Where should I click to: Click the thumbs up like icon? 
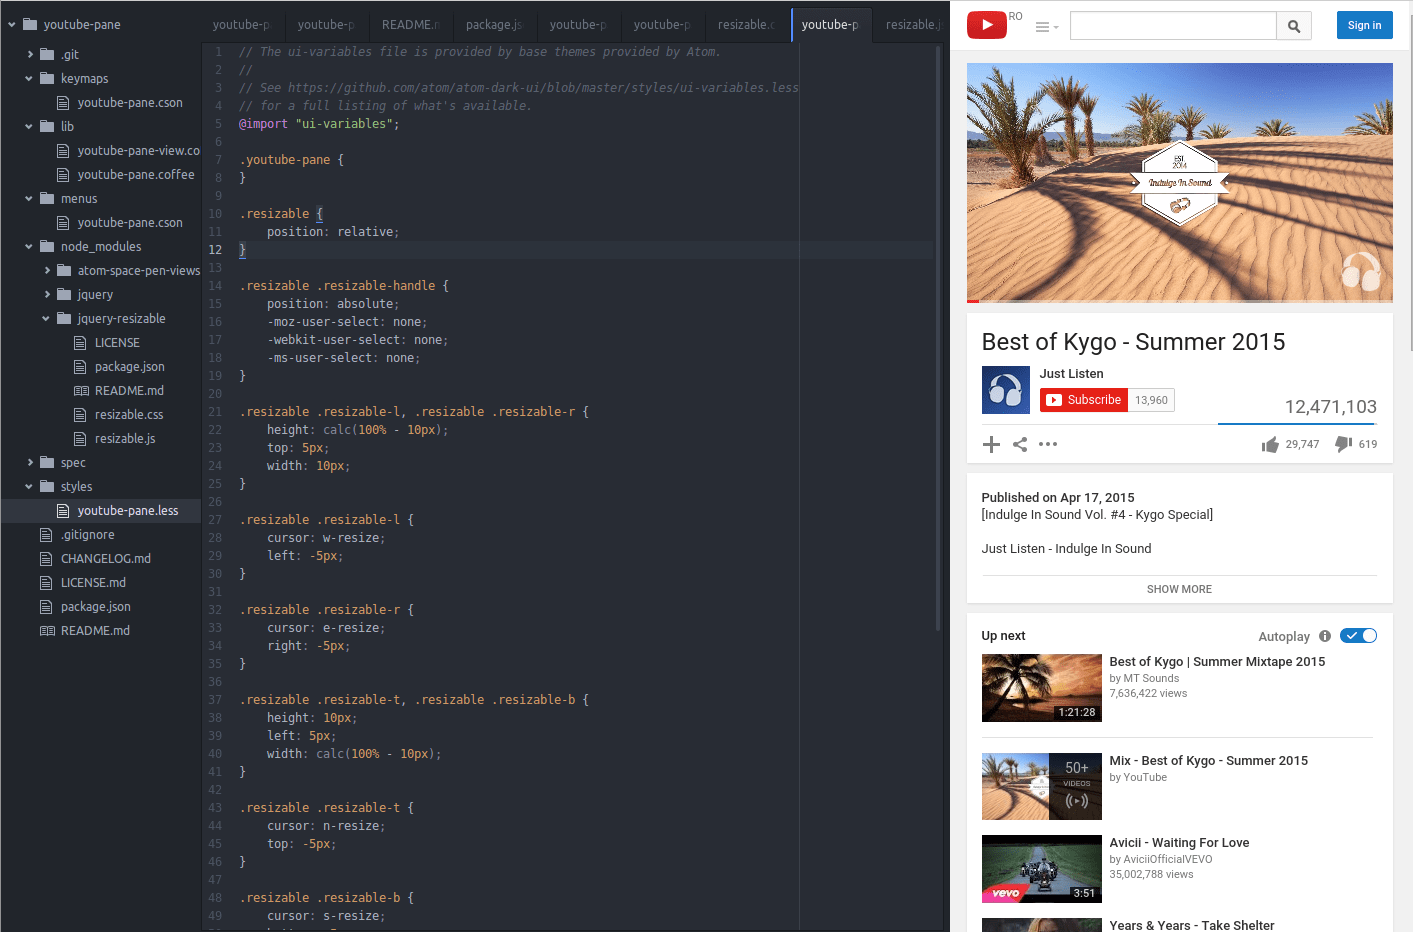pyautogui.click(x=1270, y=445)
